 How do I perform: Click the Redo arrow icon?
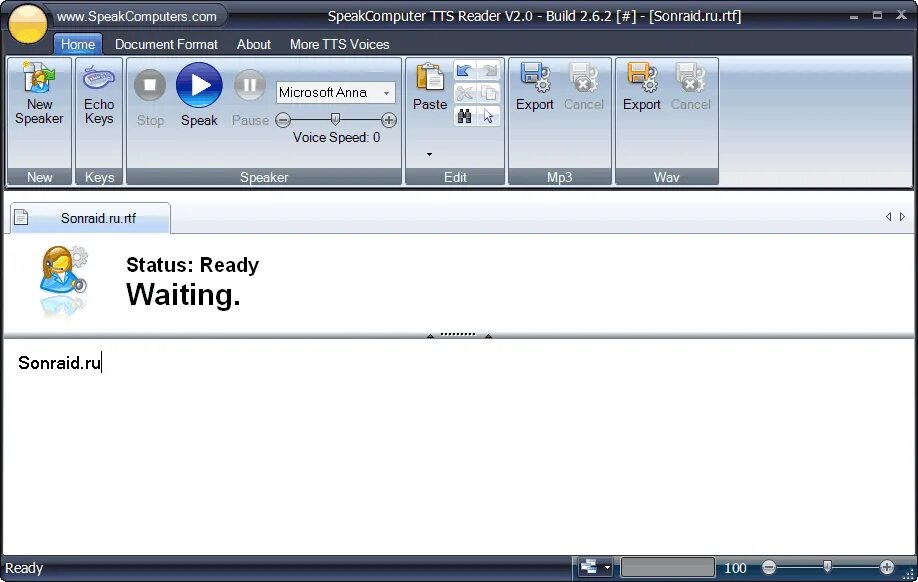tap(489, 71)
